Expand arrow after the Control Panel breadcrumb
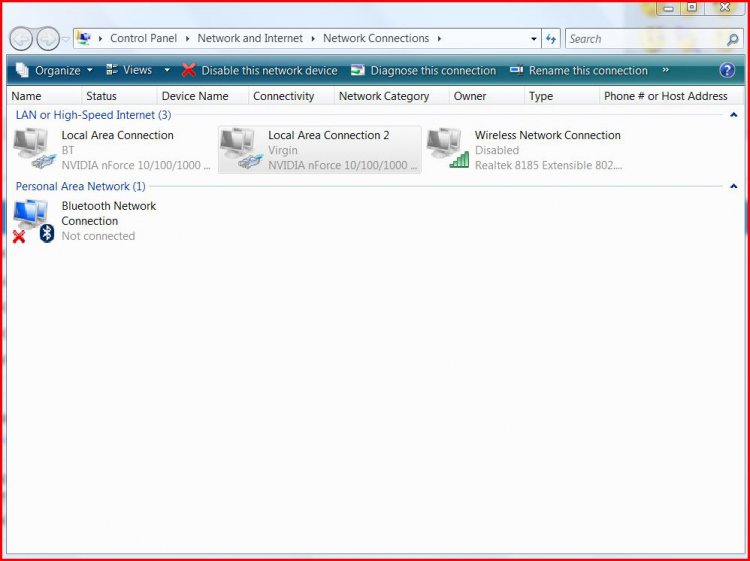The width and height of the screenshot is (750, 561). [188, 39]
